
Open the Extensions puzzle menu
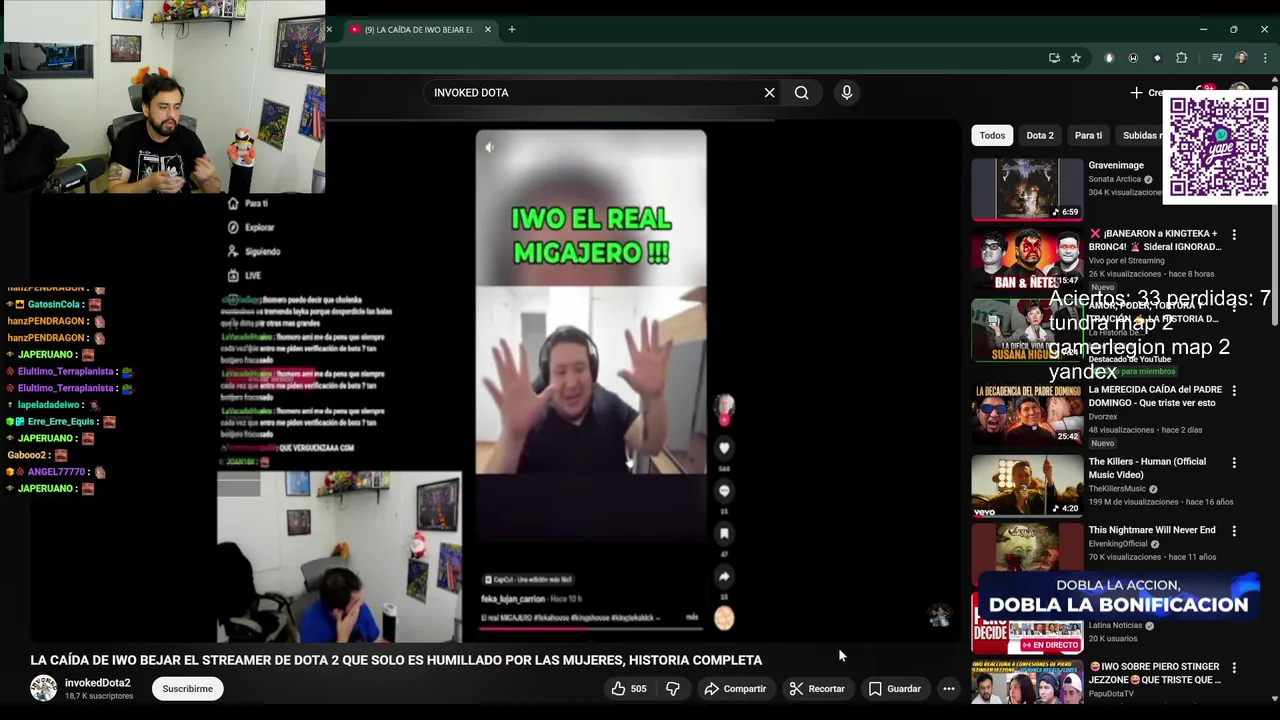[1181, 58]
